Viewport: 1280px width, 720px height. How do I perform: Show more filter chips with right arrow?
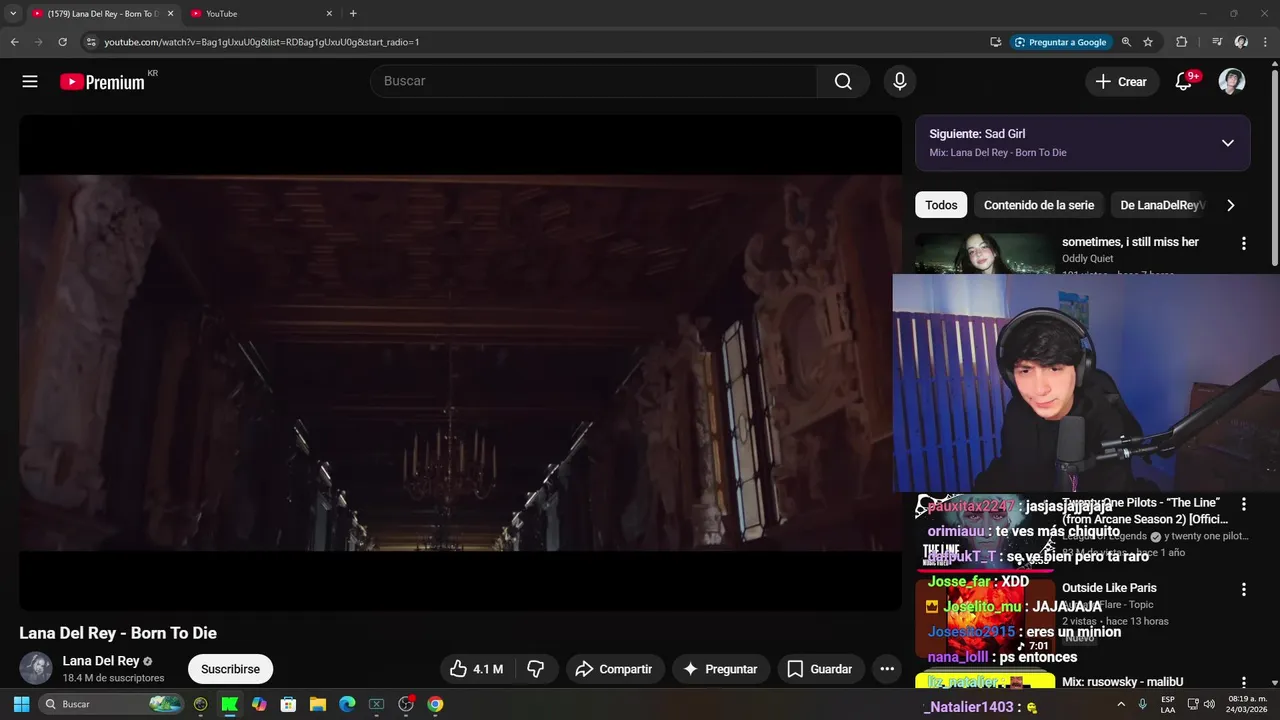1230,205
